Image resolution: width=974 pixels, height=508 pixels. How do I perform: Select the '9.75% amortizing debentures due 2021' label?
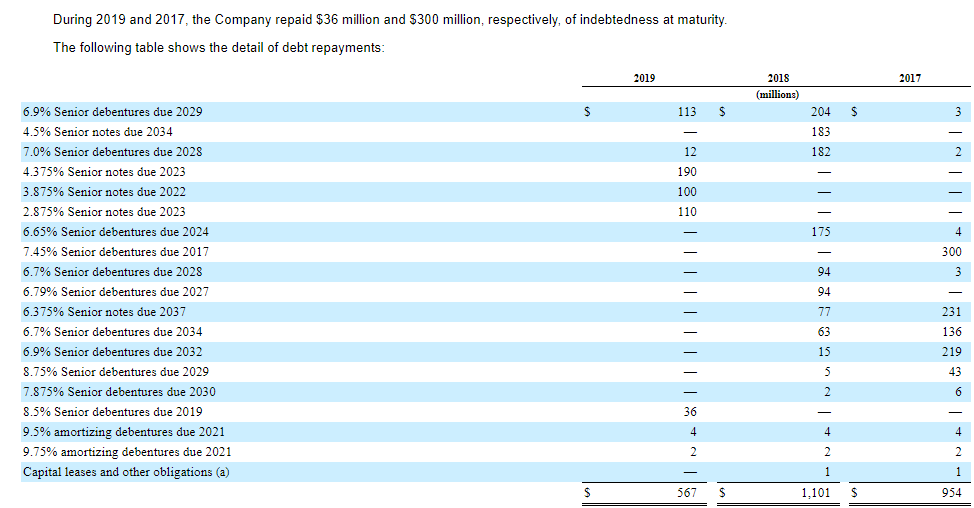coord(127,451)
